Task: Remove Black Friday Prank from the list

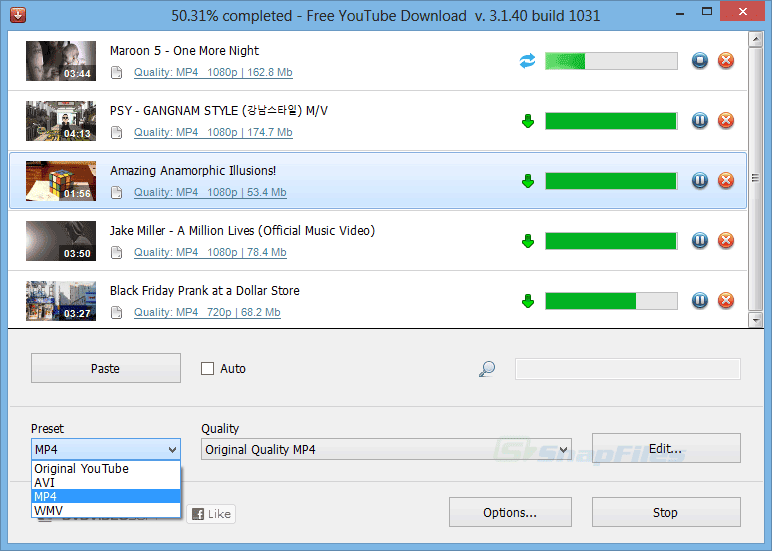Action: click(726, 301)
